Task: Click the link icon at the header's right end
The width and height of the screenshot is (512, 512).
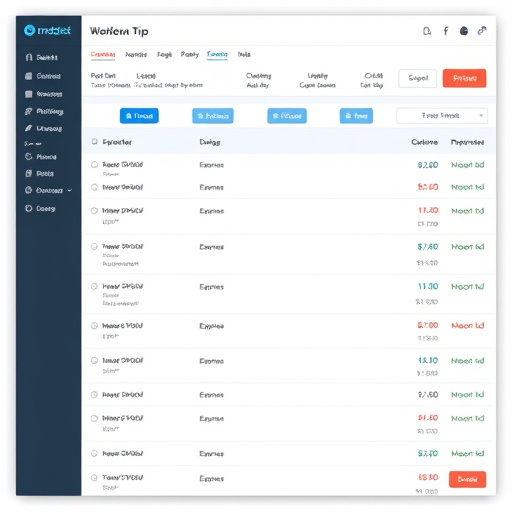Action: click(482, 31)
